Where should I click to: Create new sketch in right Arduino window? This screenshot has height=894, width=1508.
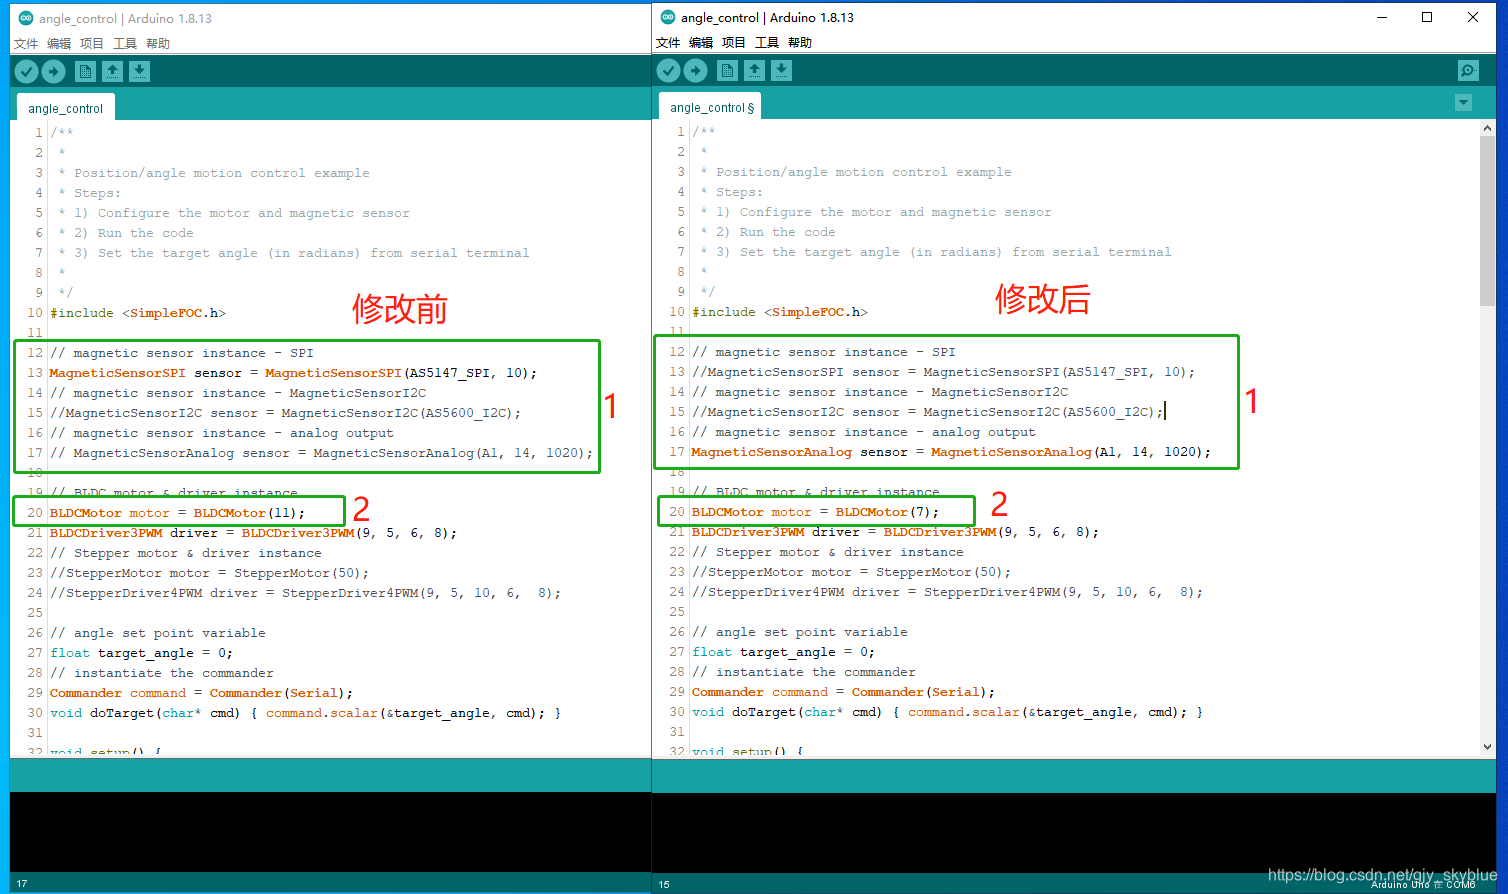pyautogui.click(x=727, y=70)
